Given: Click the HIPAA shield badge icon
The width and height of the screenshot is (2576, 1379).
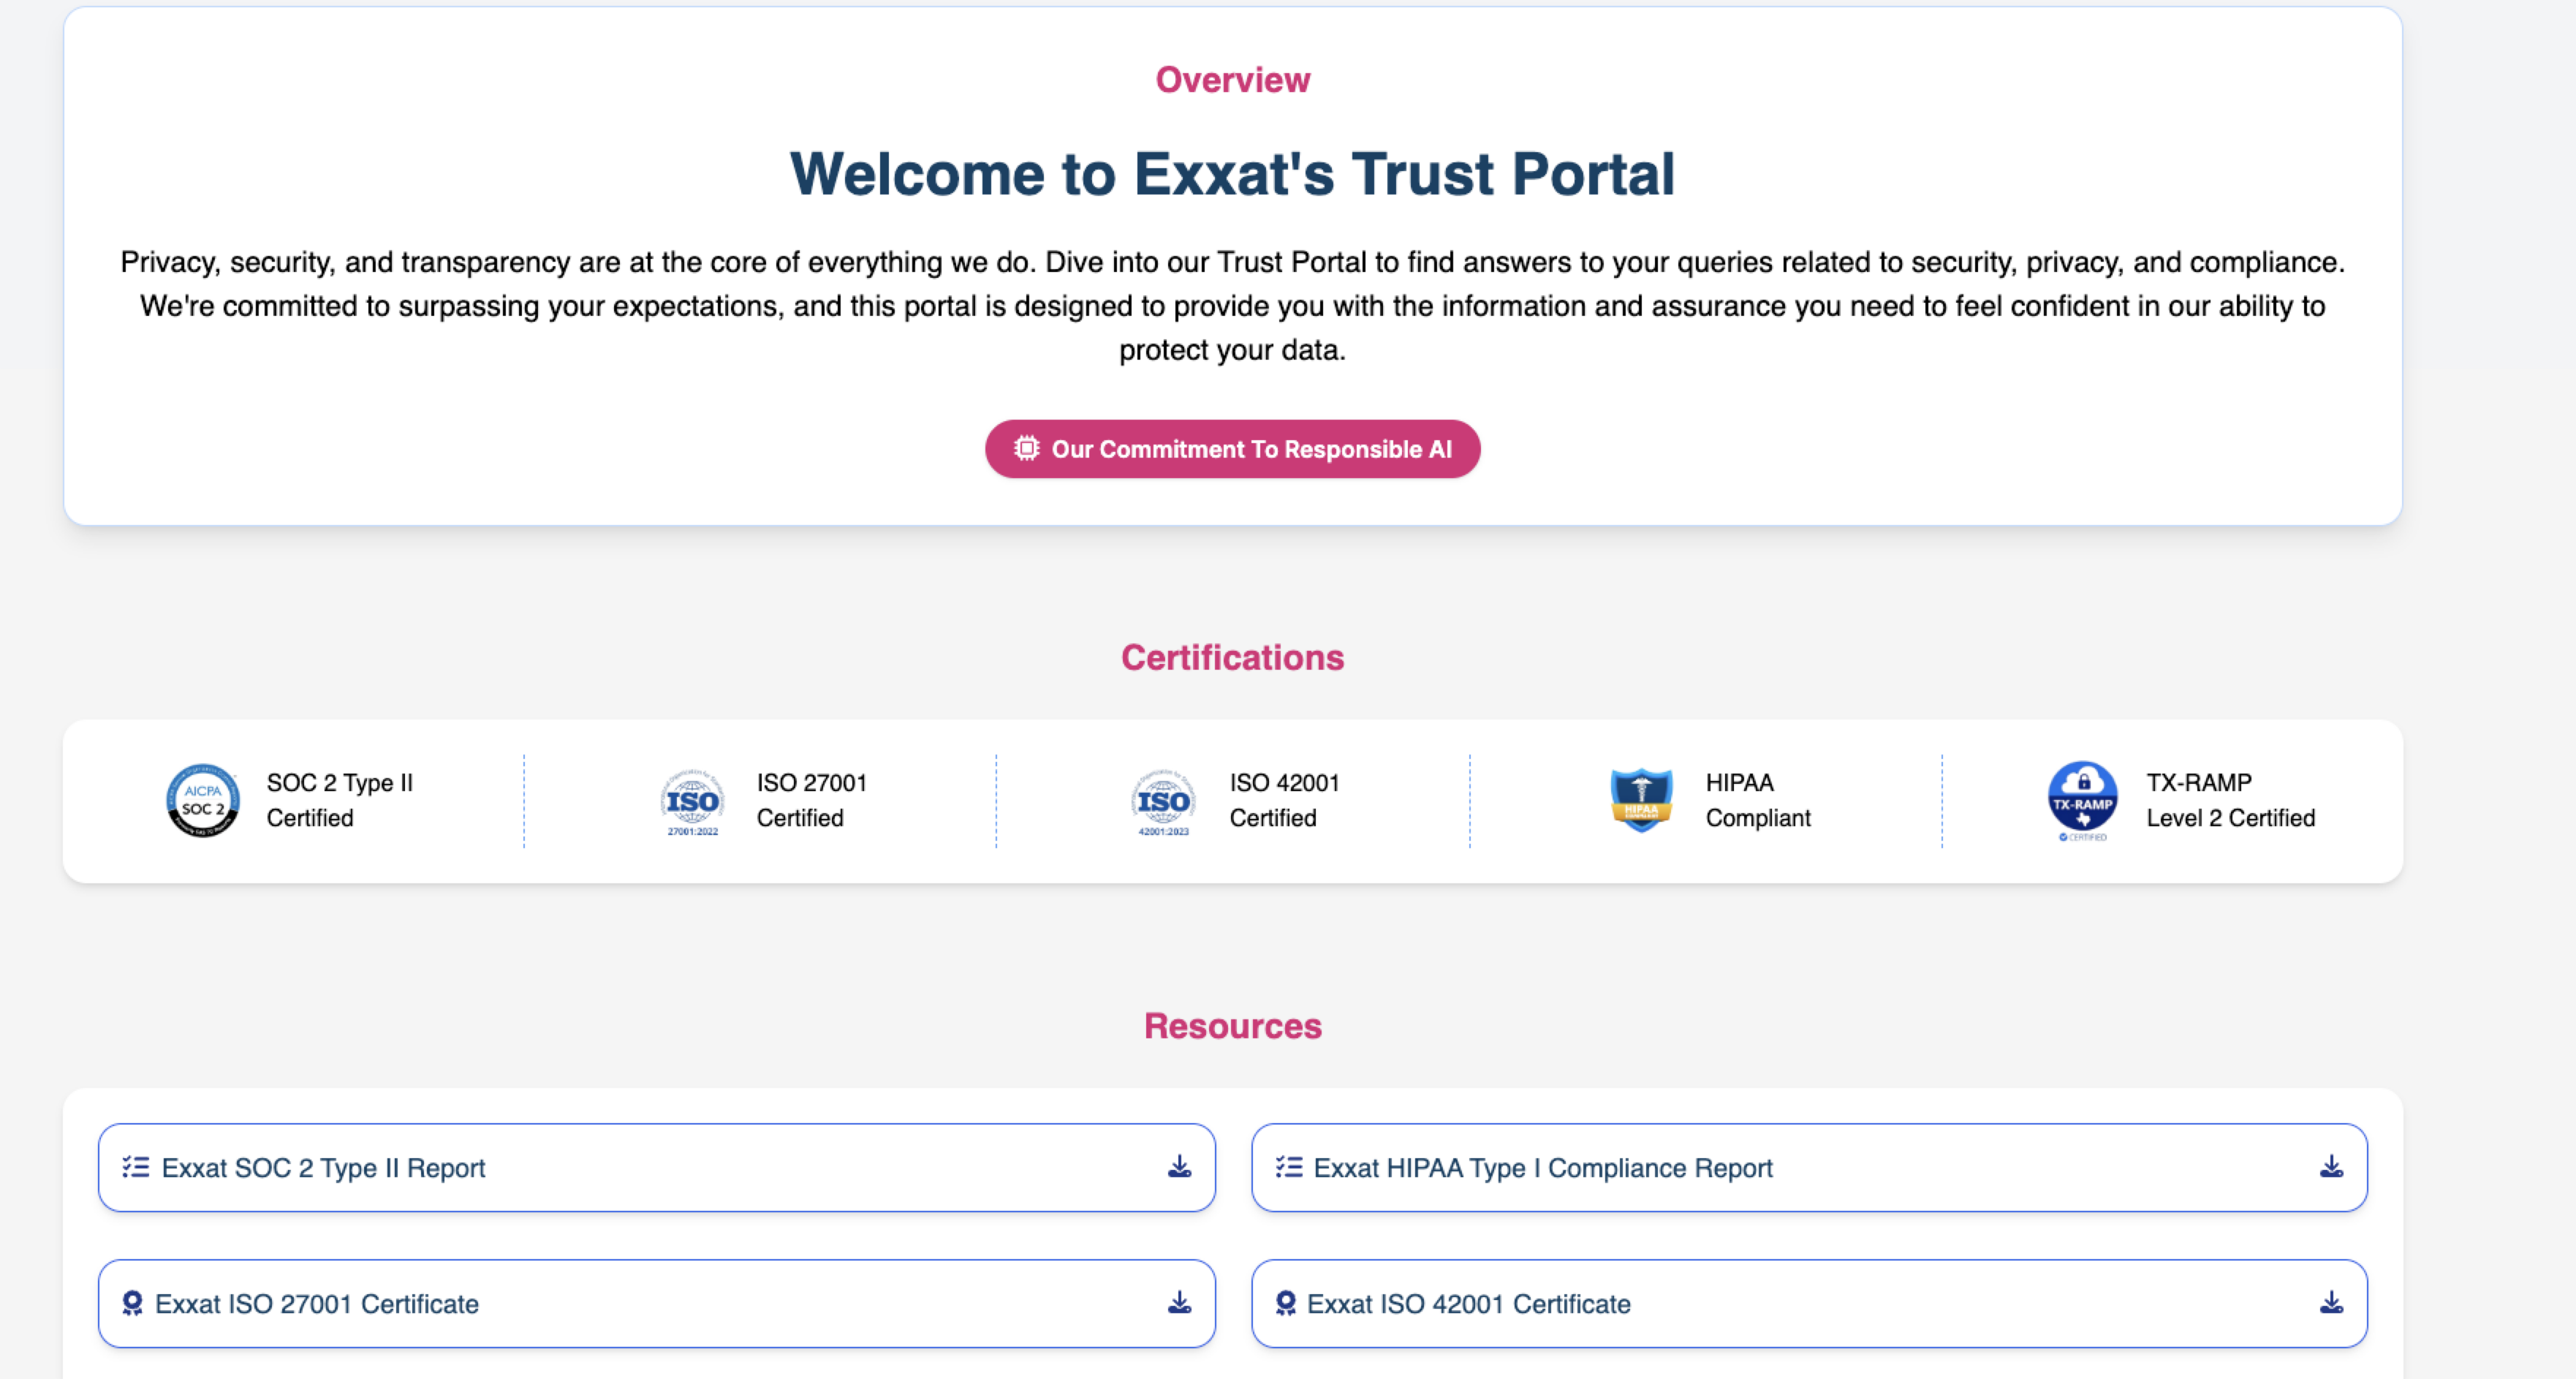Looking at the screenshot, I should click(x=1640, y=799).
